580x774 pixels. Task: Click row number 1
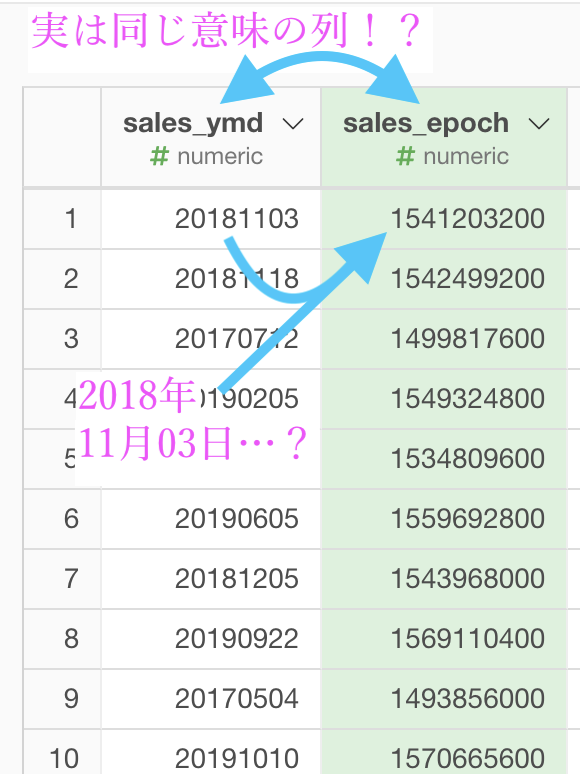point(71,219)
